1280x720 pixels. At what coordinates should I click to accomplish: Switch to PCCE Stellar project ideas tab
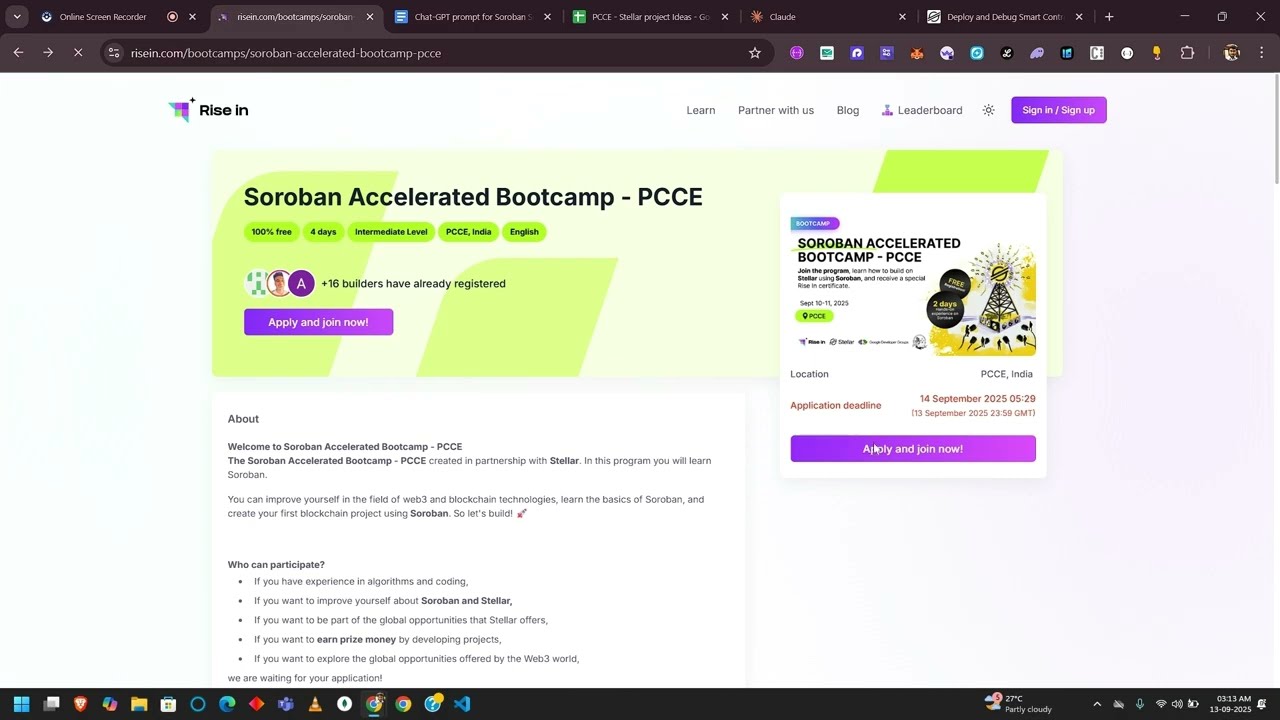(650, 17)
